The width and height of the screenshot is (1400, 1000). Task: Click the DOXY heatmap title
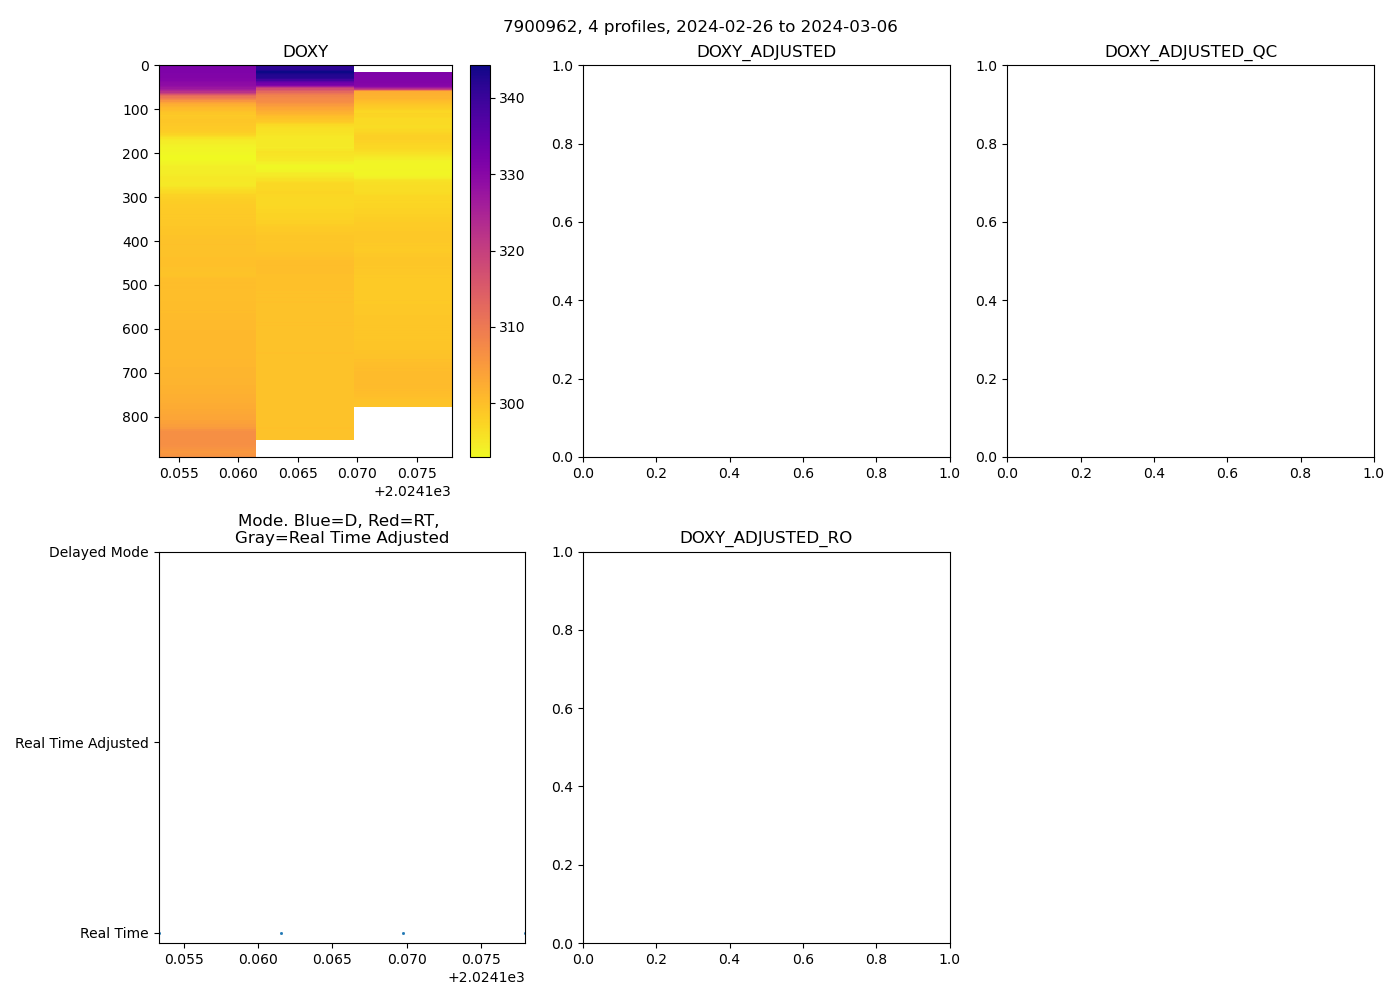point(305,52)
